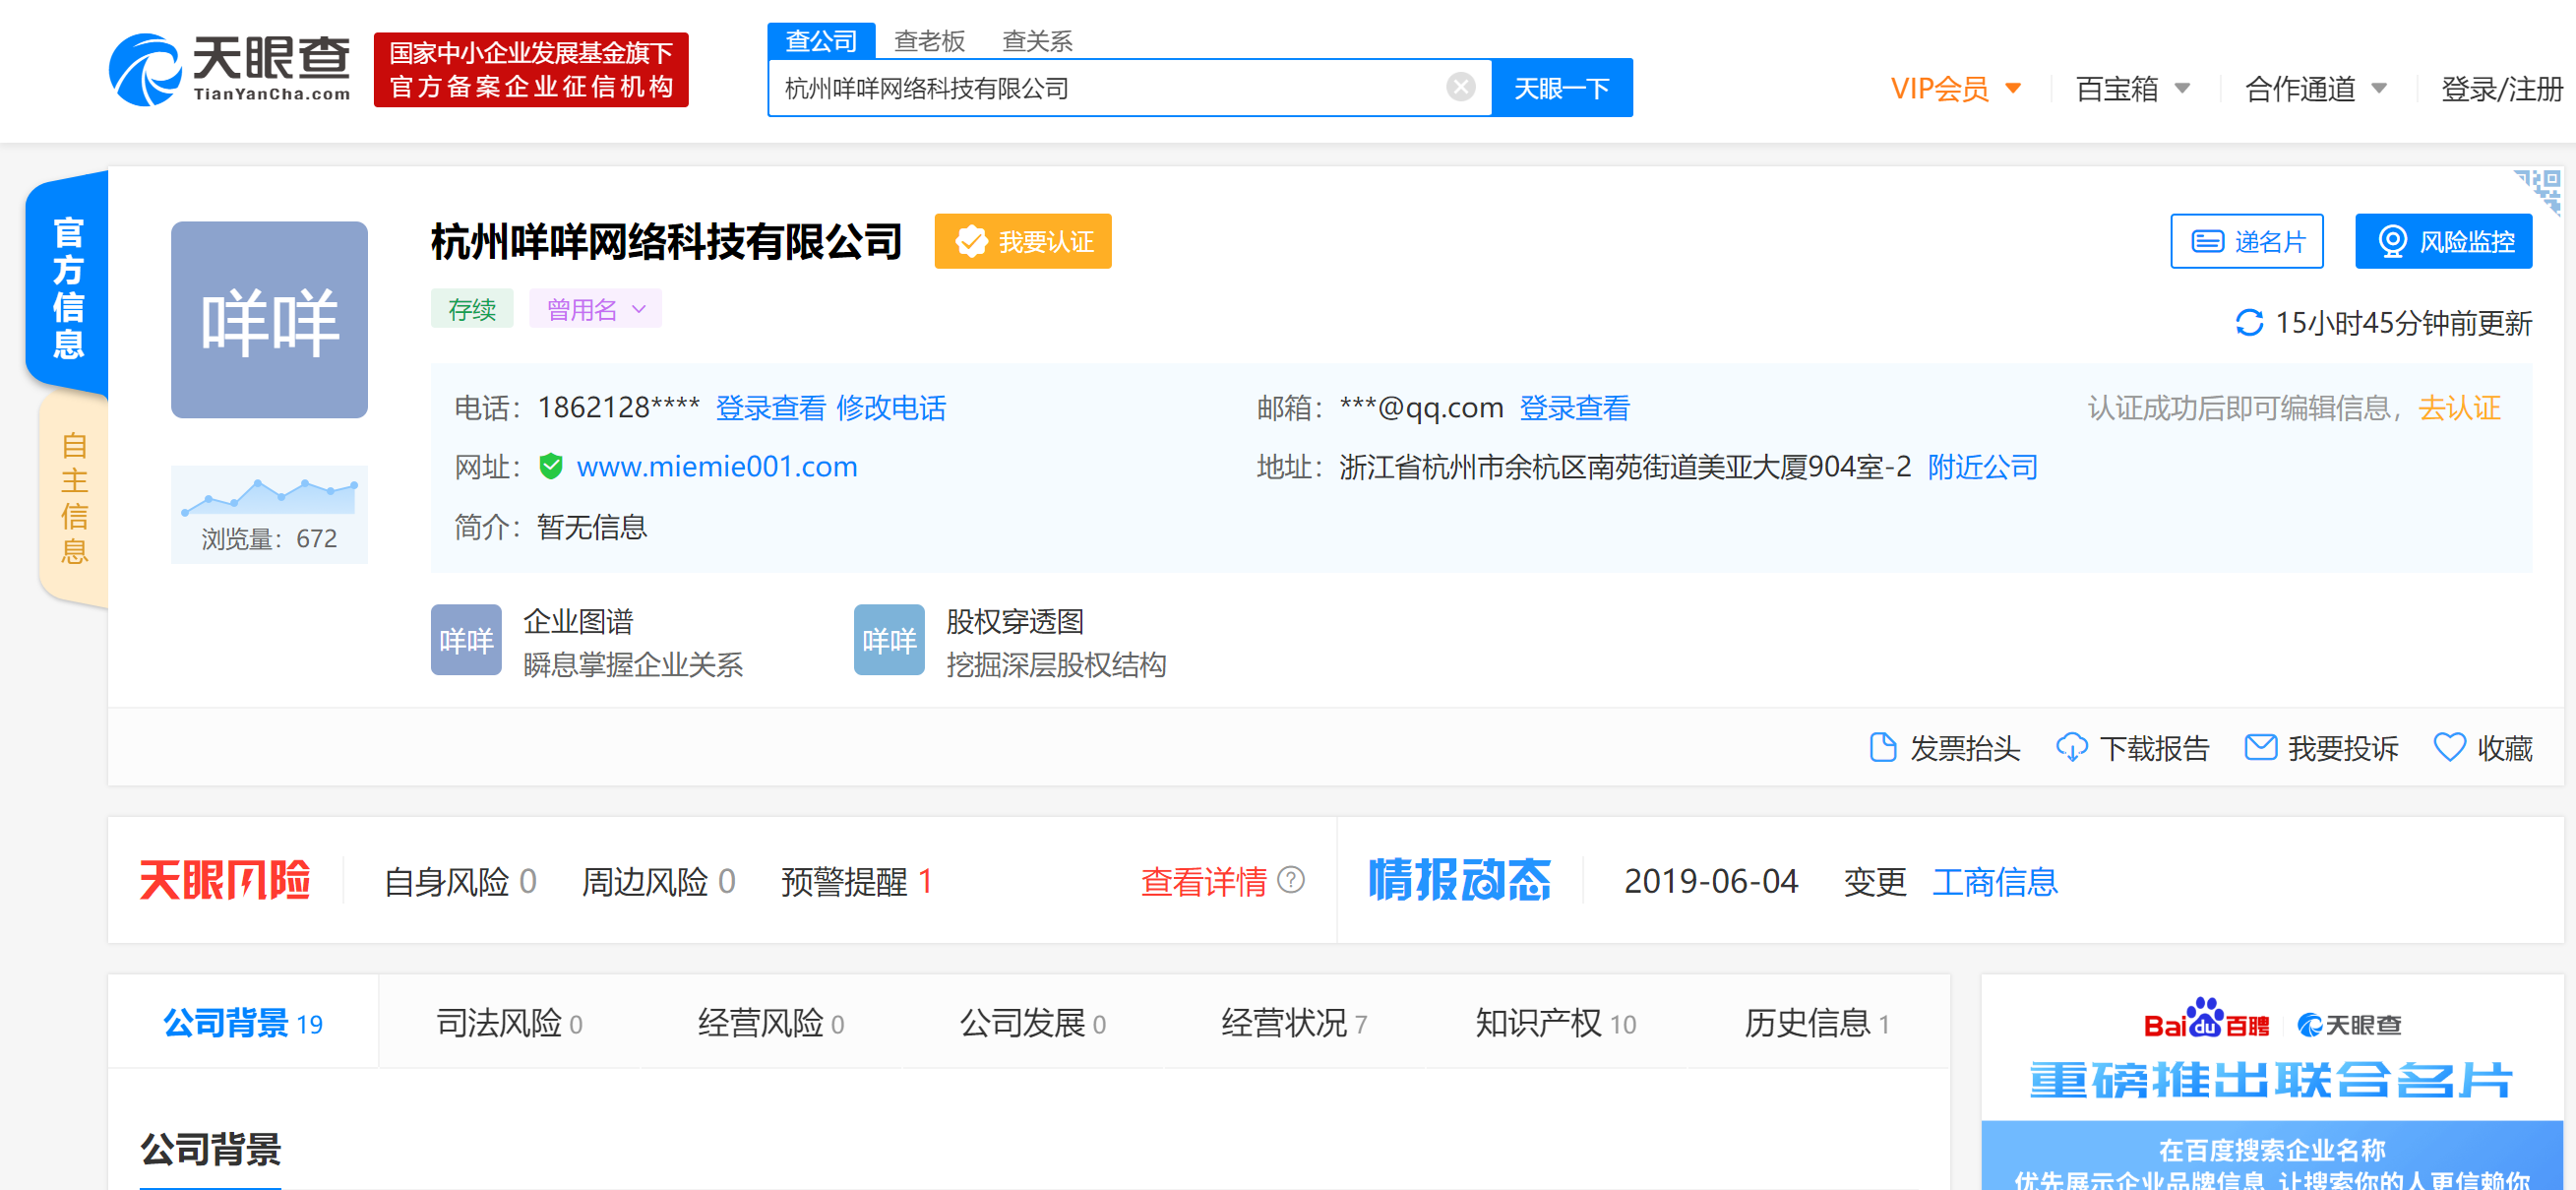Click the TianYanCha logo

point(230,70)
